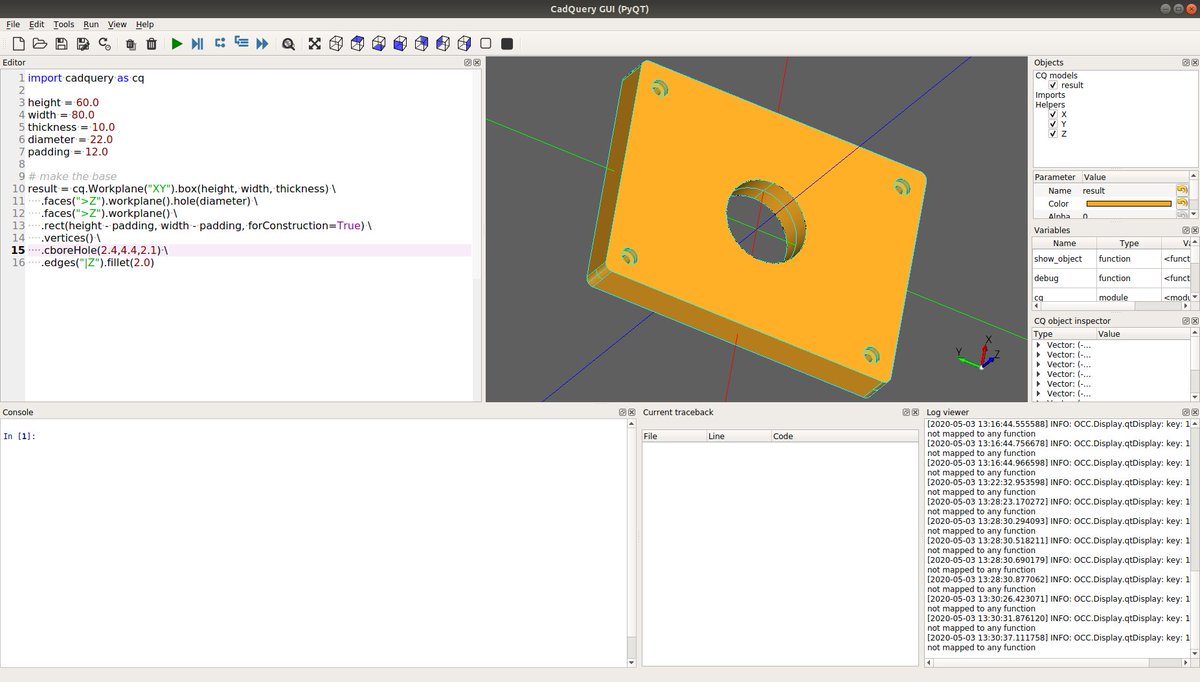Switch to isometric view cube icon
This screenshot has width=1200, height=682.
[336, 43]
